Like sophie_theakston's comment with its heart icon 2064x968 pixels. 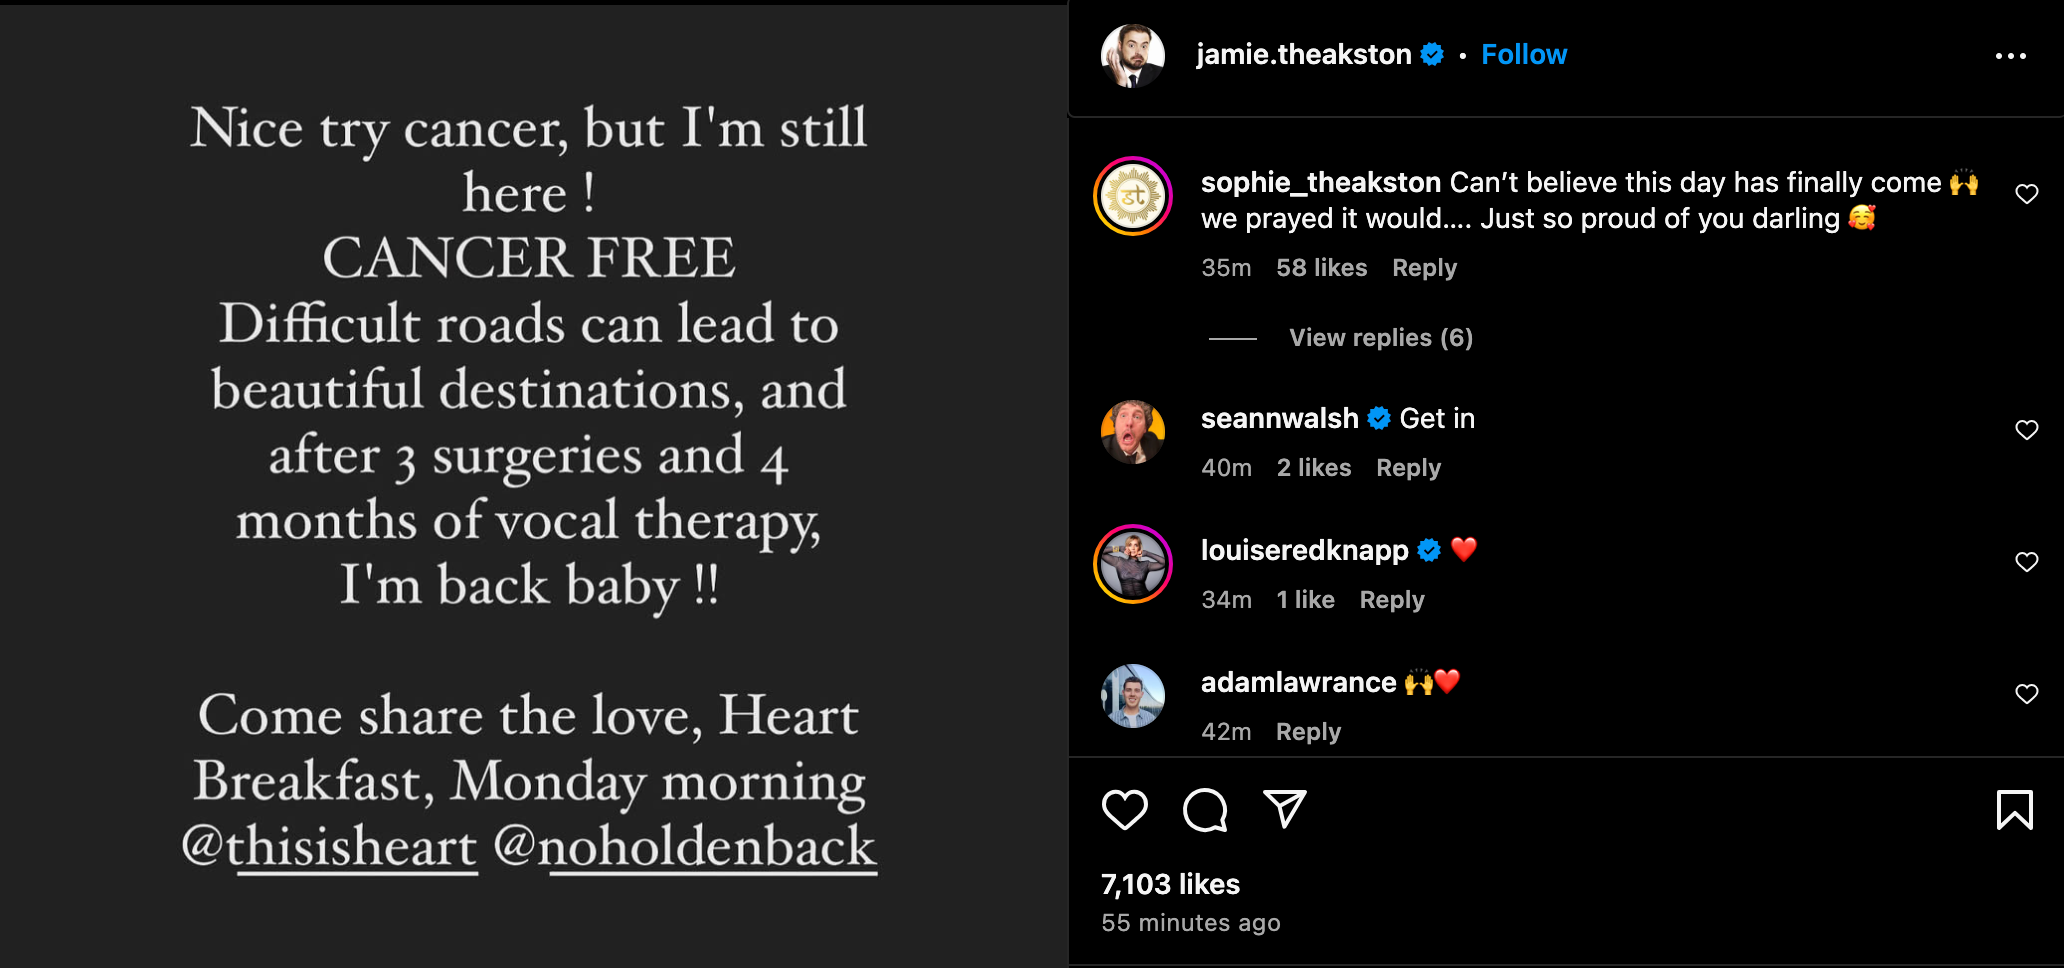[2027, 194]
